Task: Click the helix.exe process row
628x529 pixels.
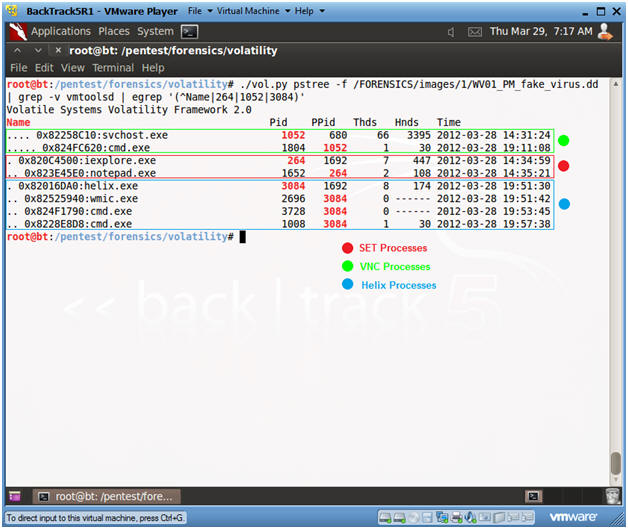Action: [280, 186]
